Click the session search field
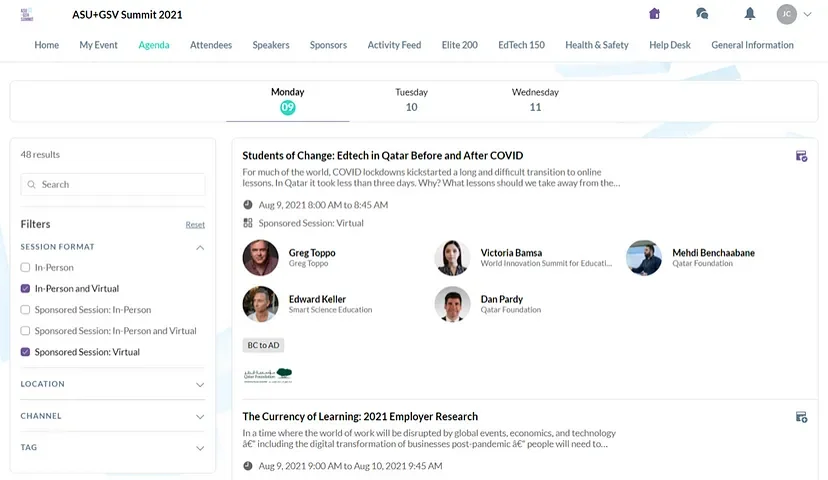828x480 pixels. click(x=113, y=185)
